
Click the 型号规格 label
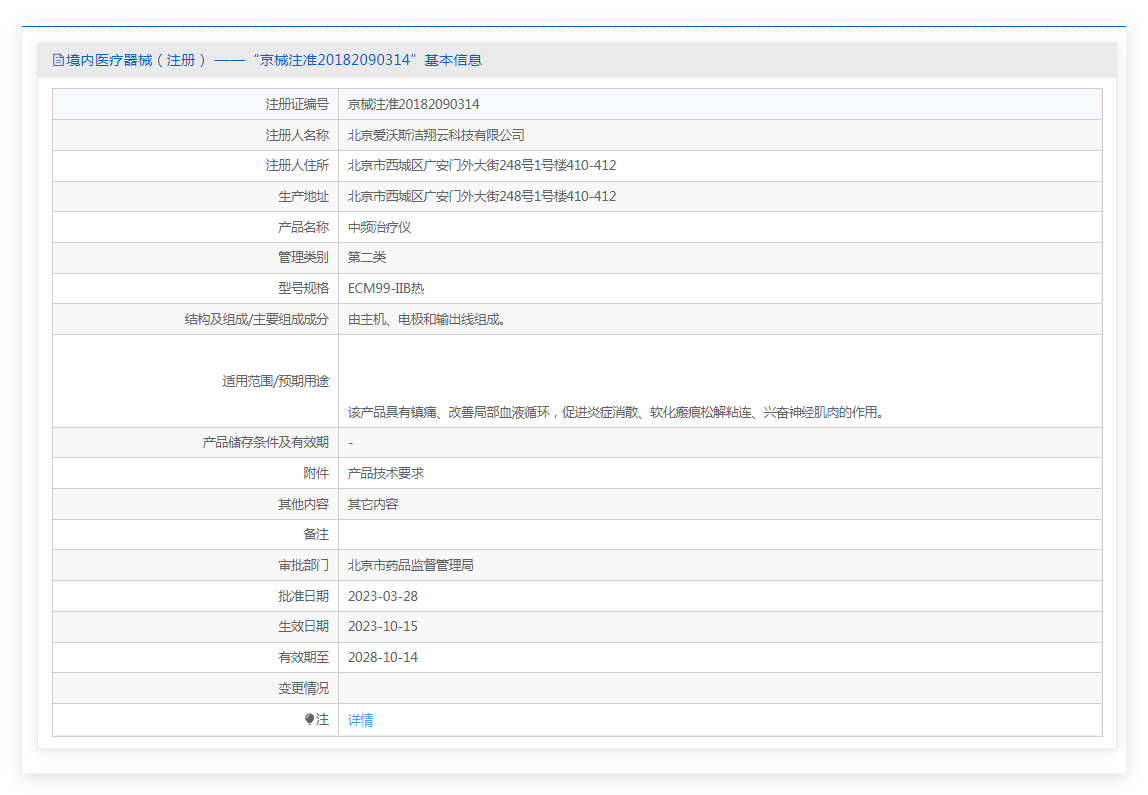coord(304,288)
